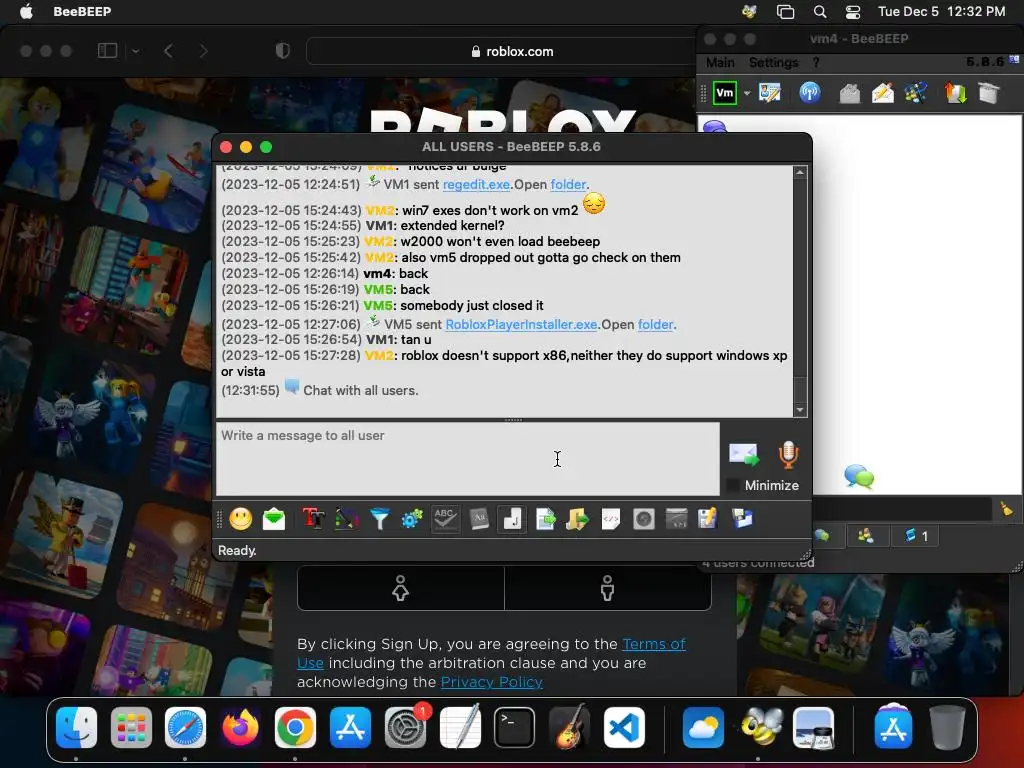This screenshot has height=768, width=1024.
Task: Open Terminal from the Dock
Action: click(514, 728)
